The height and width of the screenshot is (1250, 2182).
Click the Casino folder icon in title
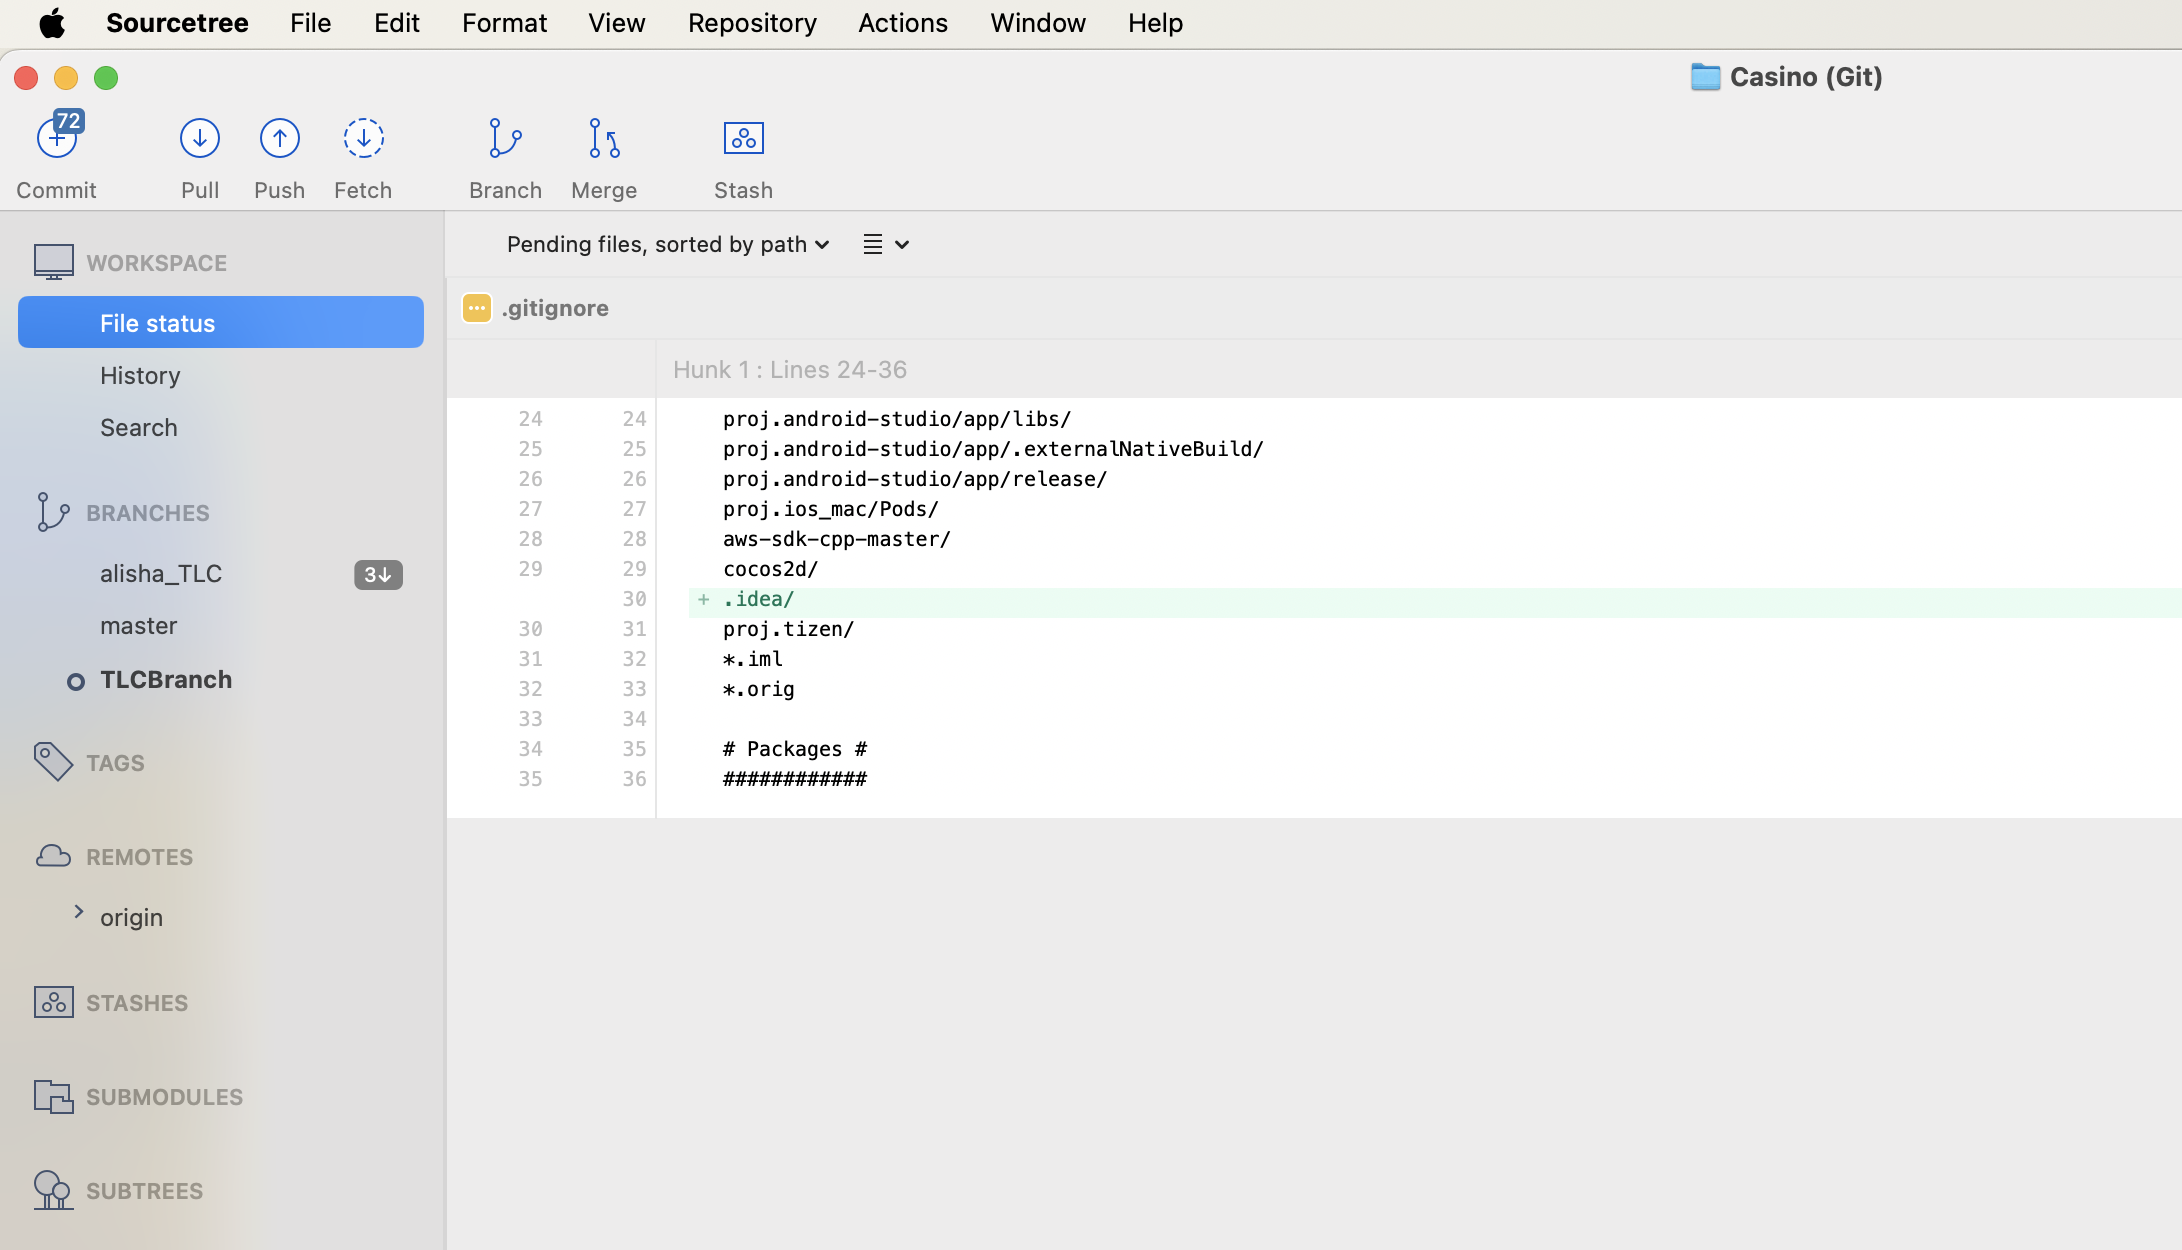1705,77
